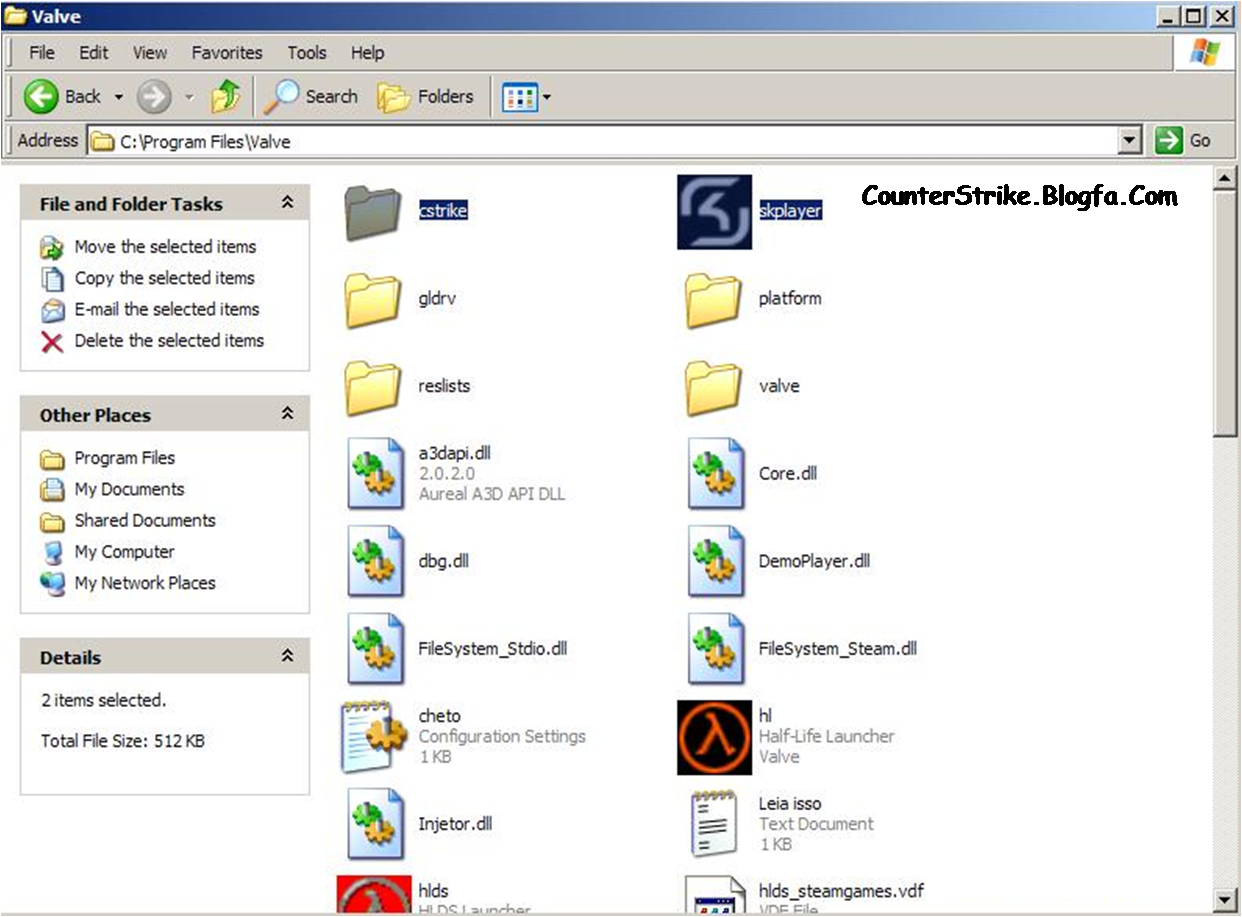Toggle the Folders pane button
The width and height of the screenshot is (1242, 917).
tap(425, 96)
